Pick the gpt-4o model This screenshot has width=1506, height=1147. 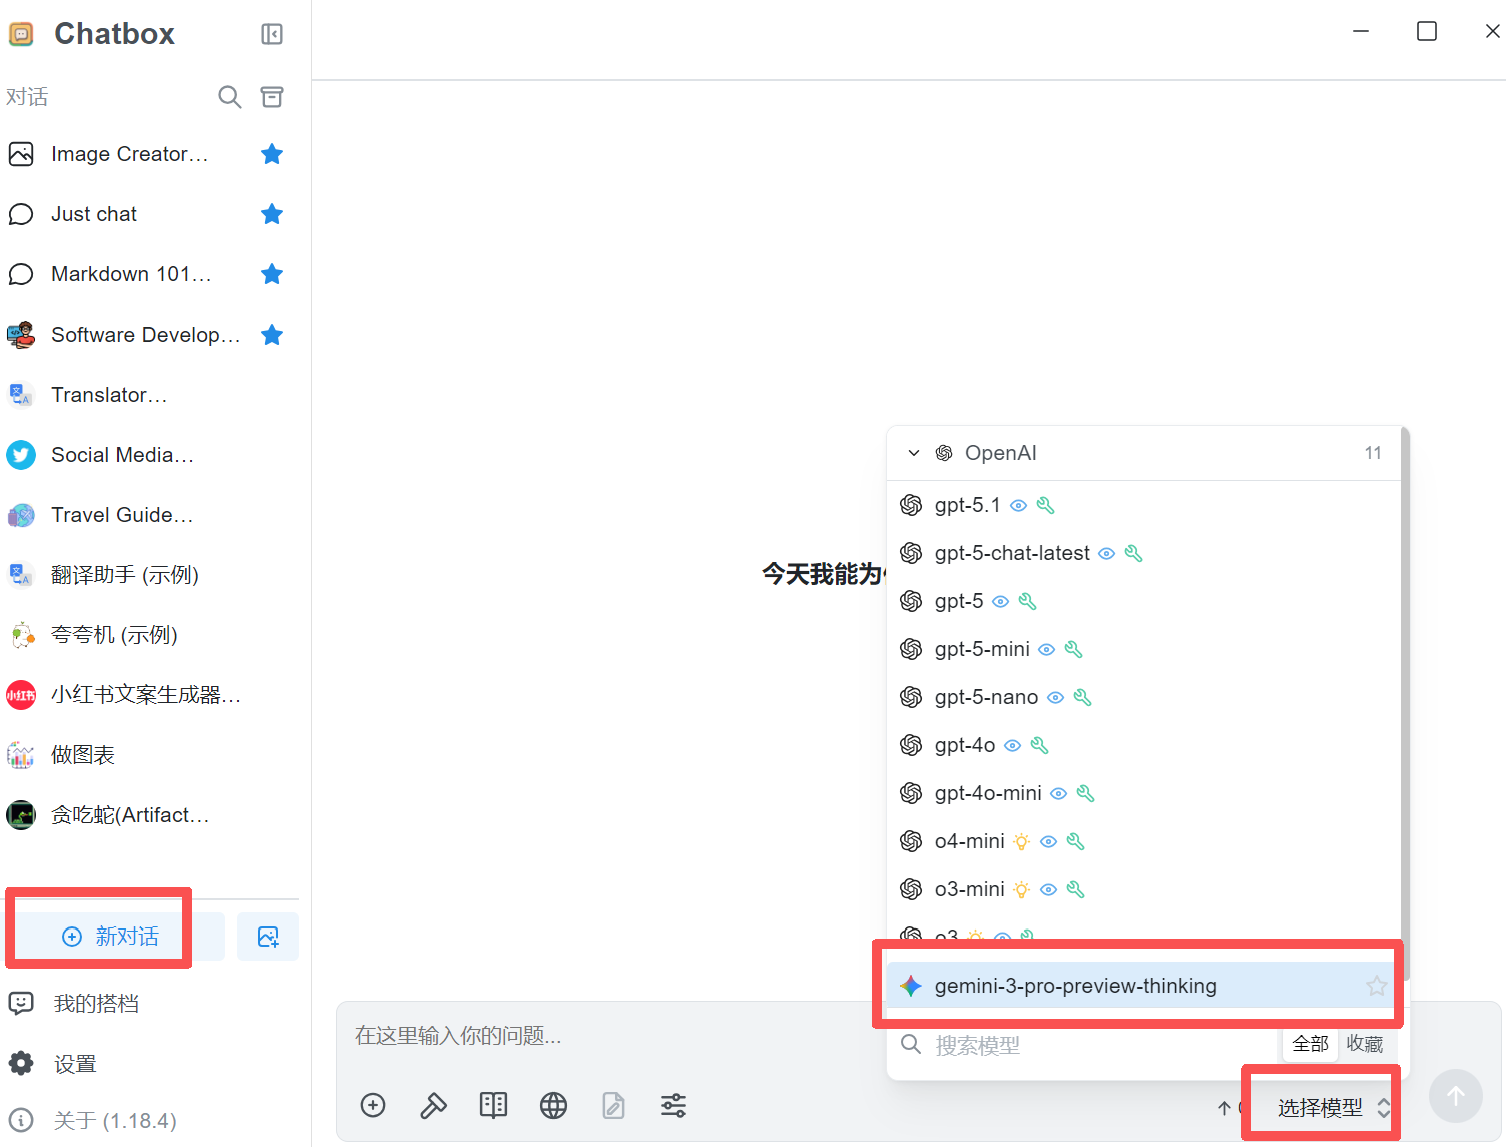click(1143, 745)
